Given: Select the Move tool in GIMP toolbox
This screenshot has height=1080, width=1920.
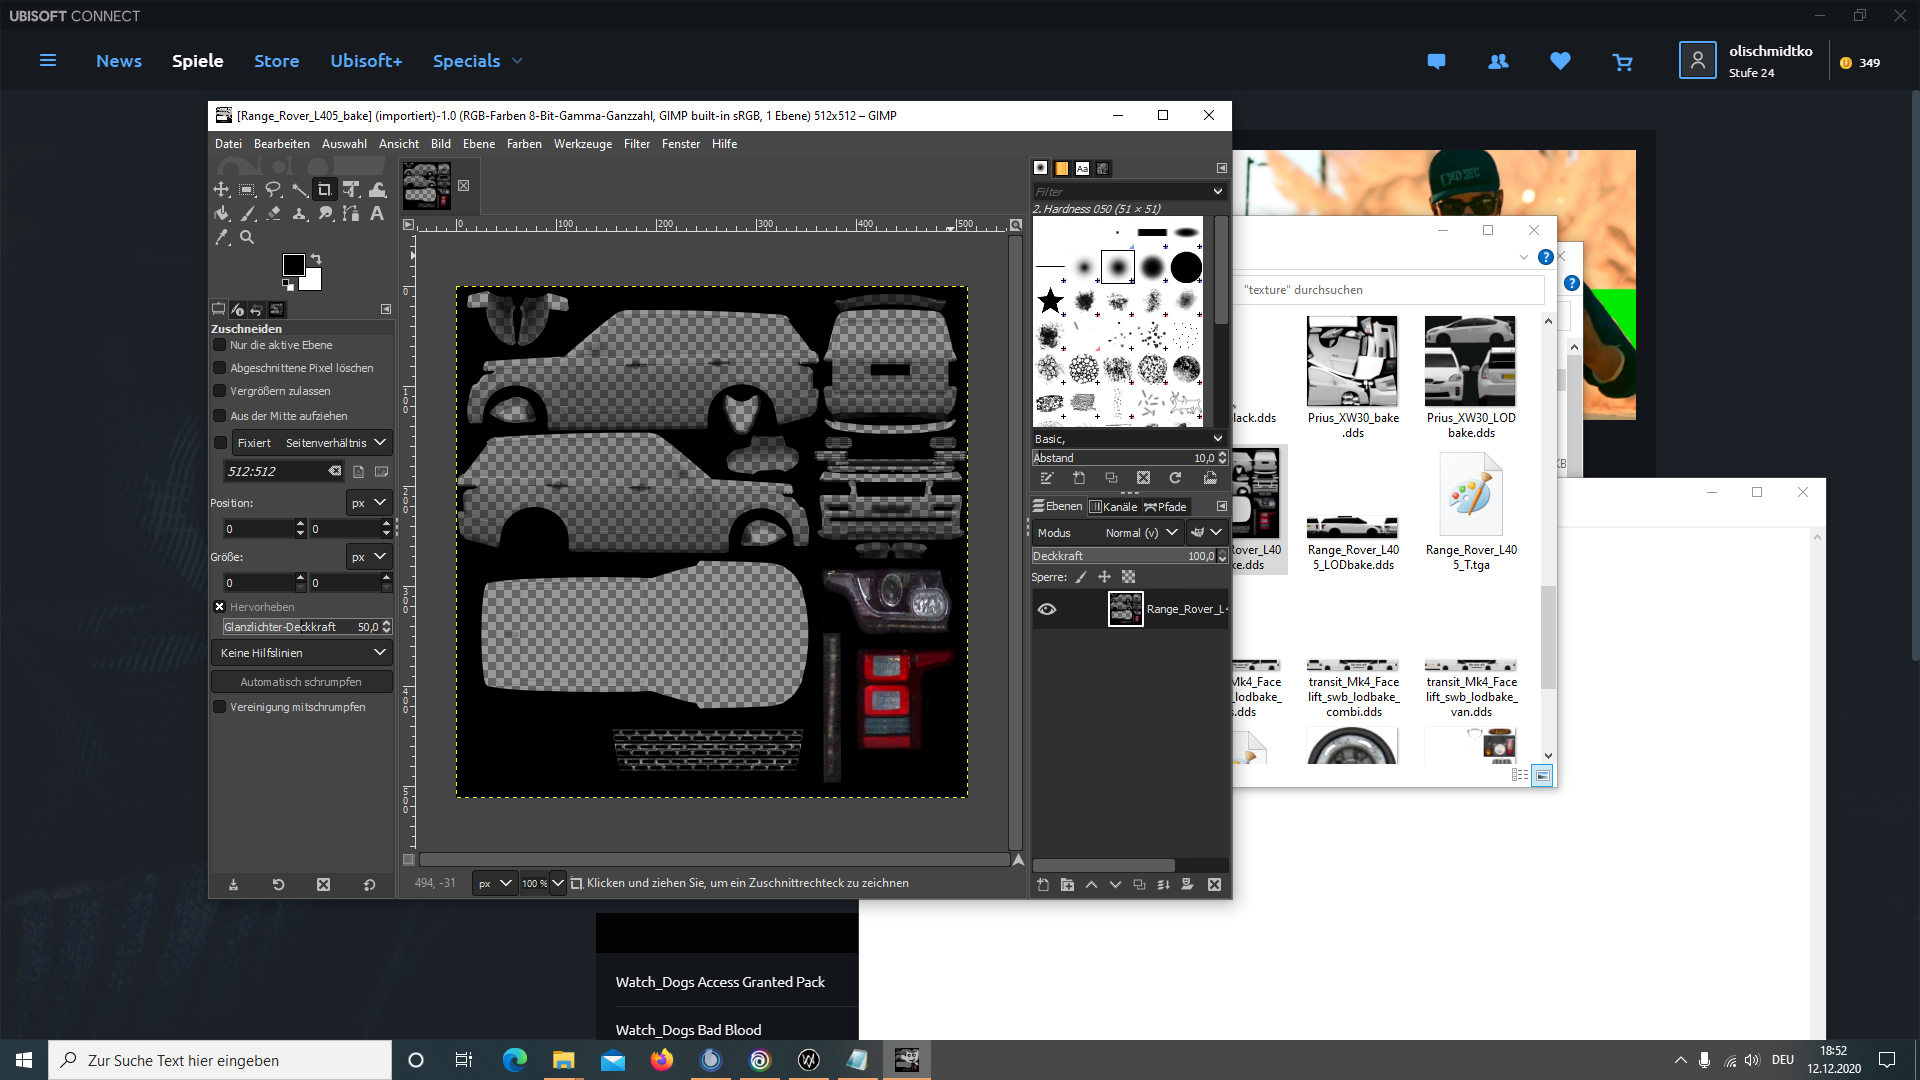Looking at the screenshot, I should 221,190.
